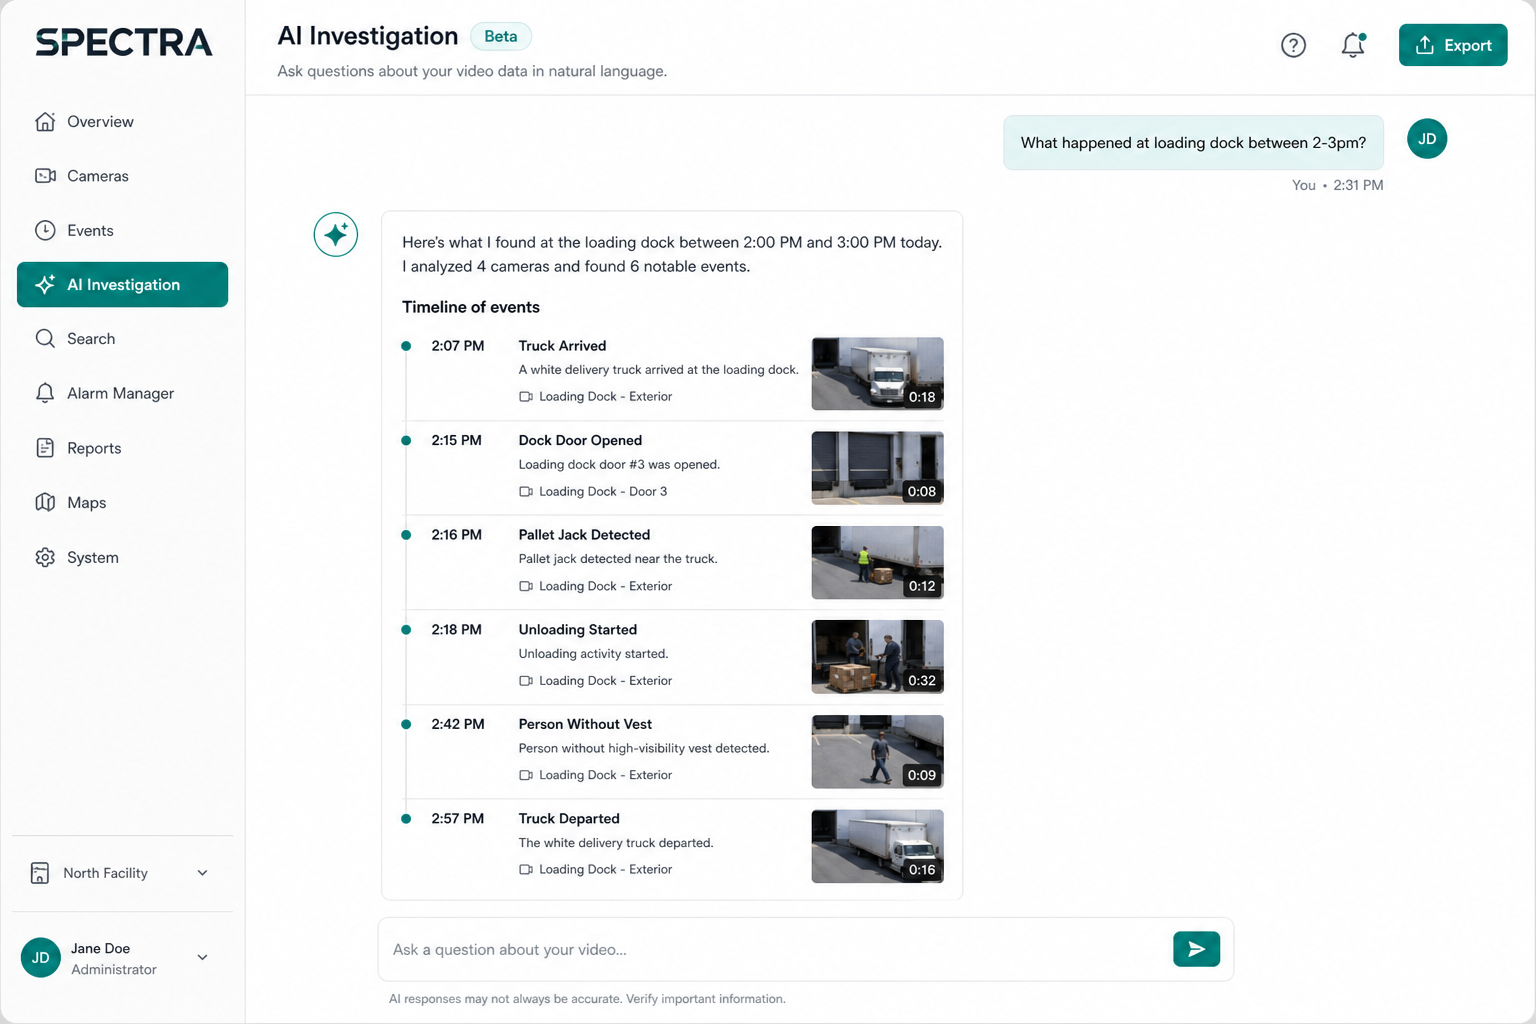Click the Cameras sidebar icon
This screenshot has height=1024, width=1536.
click(45, 176)
